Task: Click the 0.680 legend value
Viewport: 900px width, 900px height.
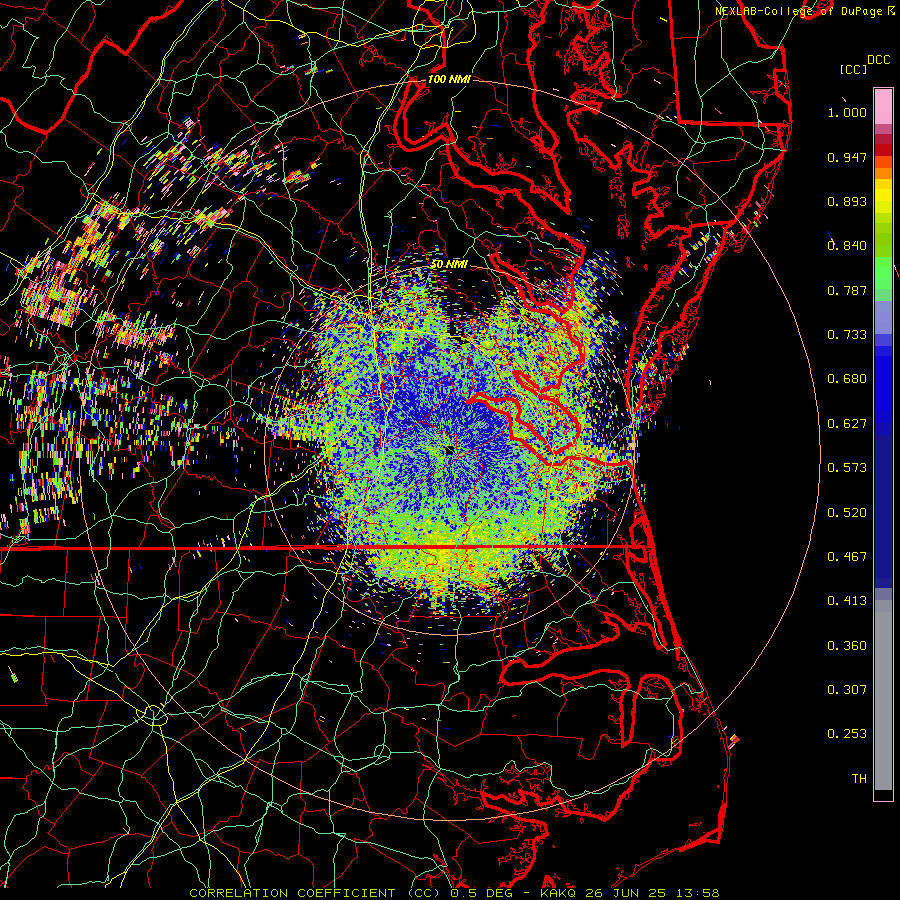Action: tap(847, 379)
